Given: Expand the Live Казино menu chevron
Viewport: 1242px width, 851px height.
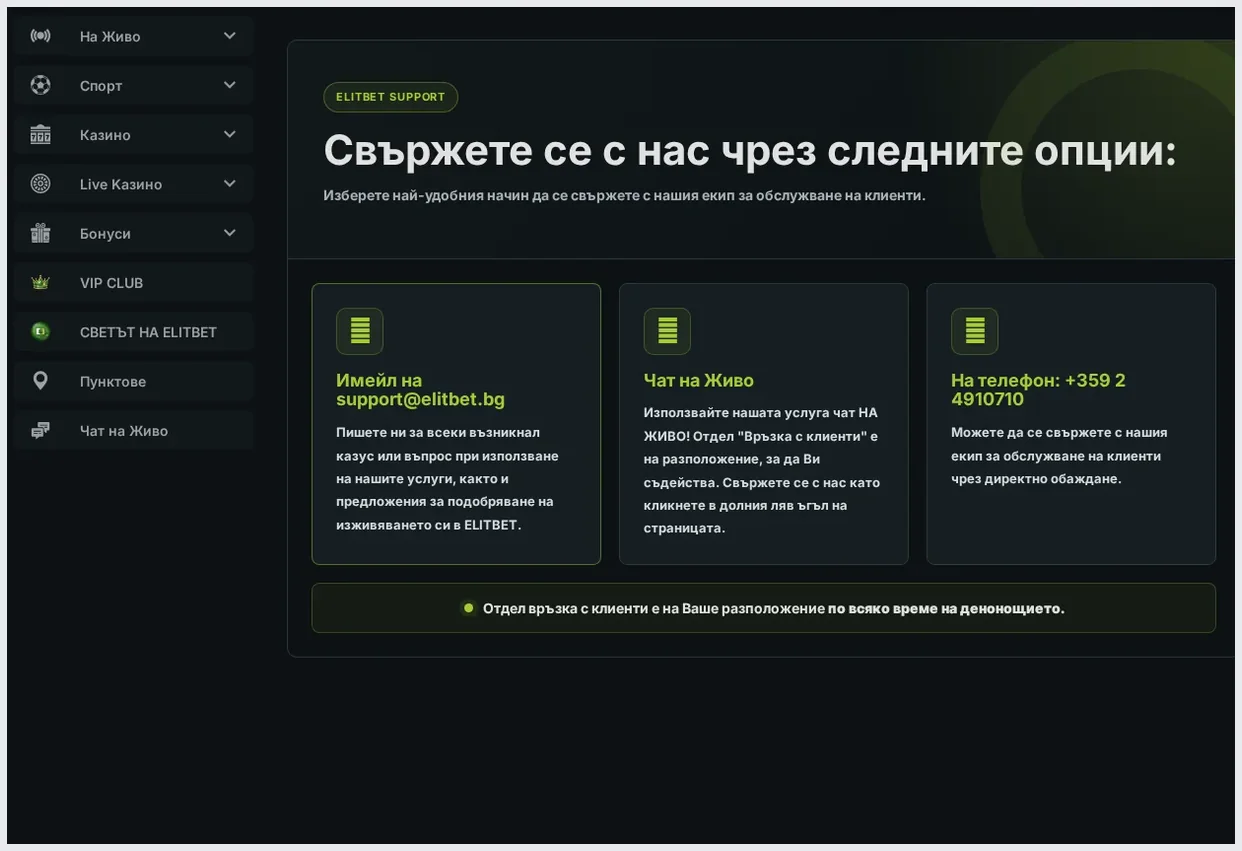Looking at the screenshot, I should tap(230, 183).
